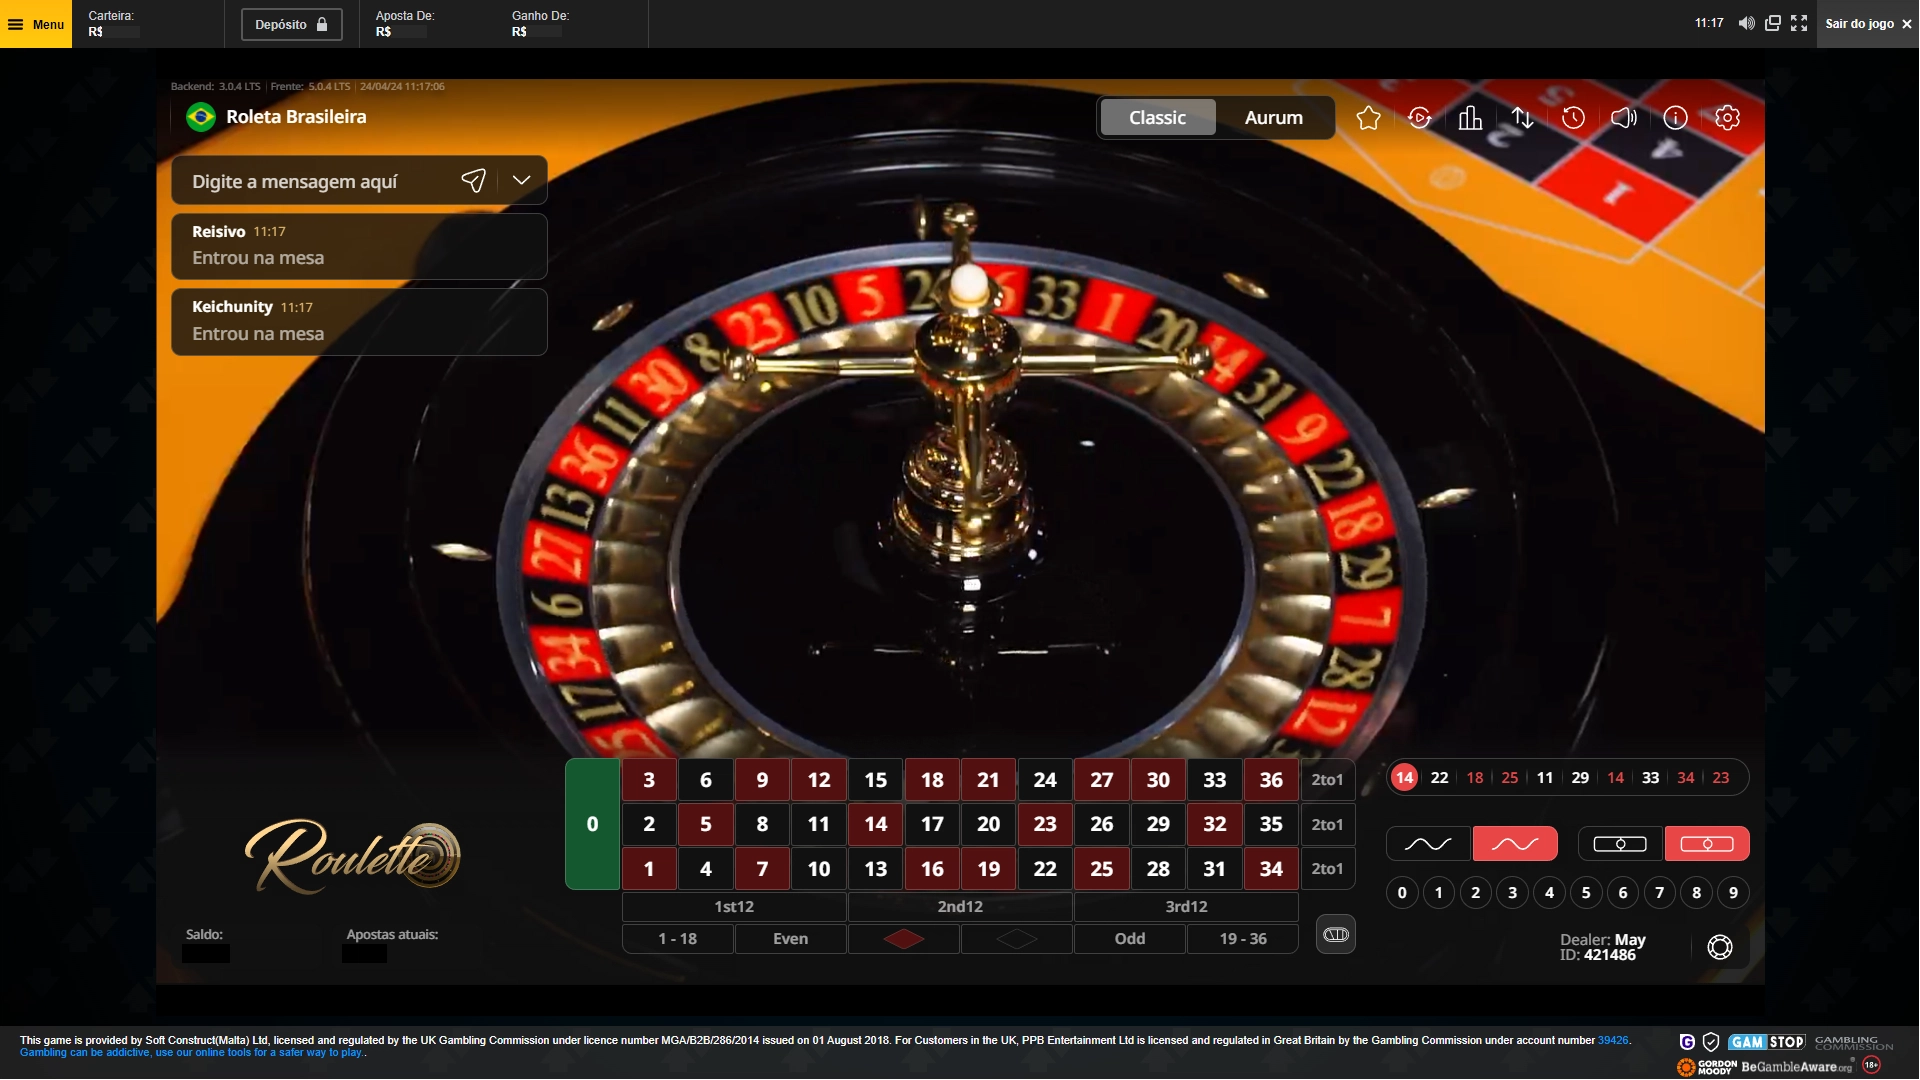Image resolution: width=1920 pixels, height=1080 pixels.
Task: Toggle the in-game sound speaker icon
Action: pos(1624,118)
